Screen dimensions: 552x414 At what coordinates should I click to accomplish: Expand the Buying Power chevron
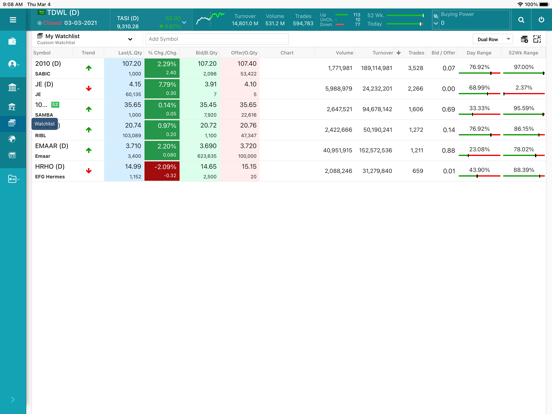[436, 23]
